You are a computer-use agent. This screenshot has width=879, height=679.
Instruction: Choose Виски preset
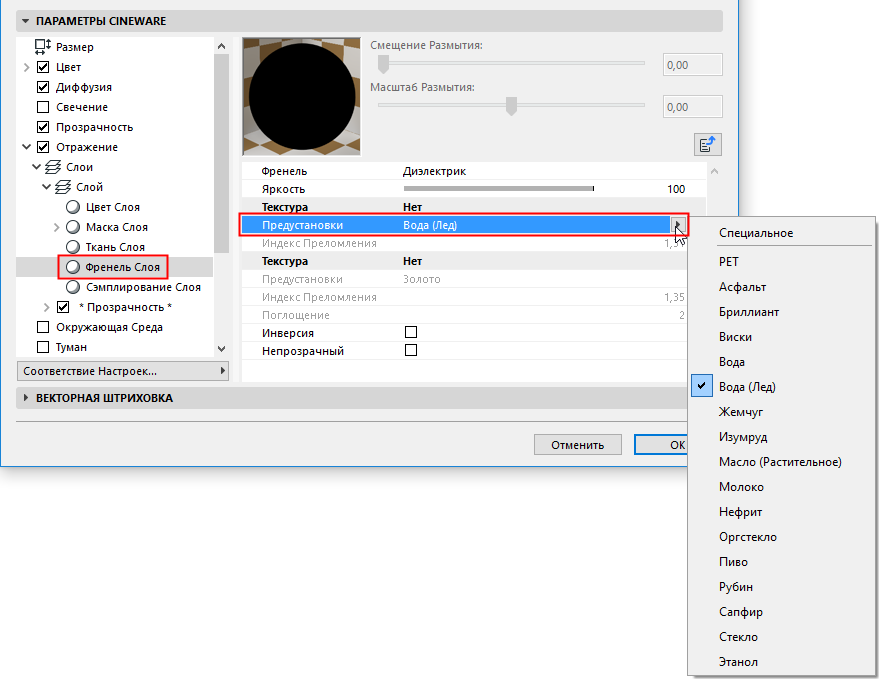pos(735,337)
